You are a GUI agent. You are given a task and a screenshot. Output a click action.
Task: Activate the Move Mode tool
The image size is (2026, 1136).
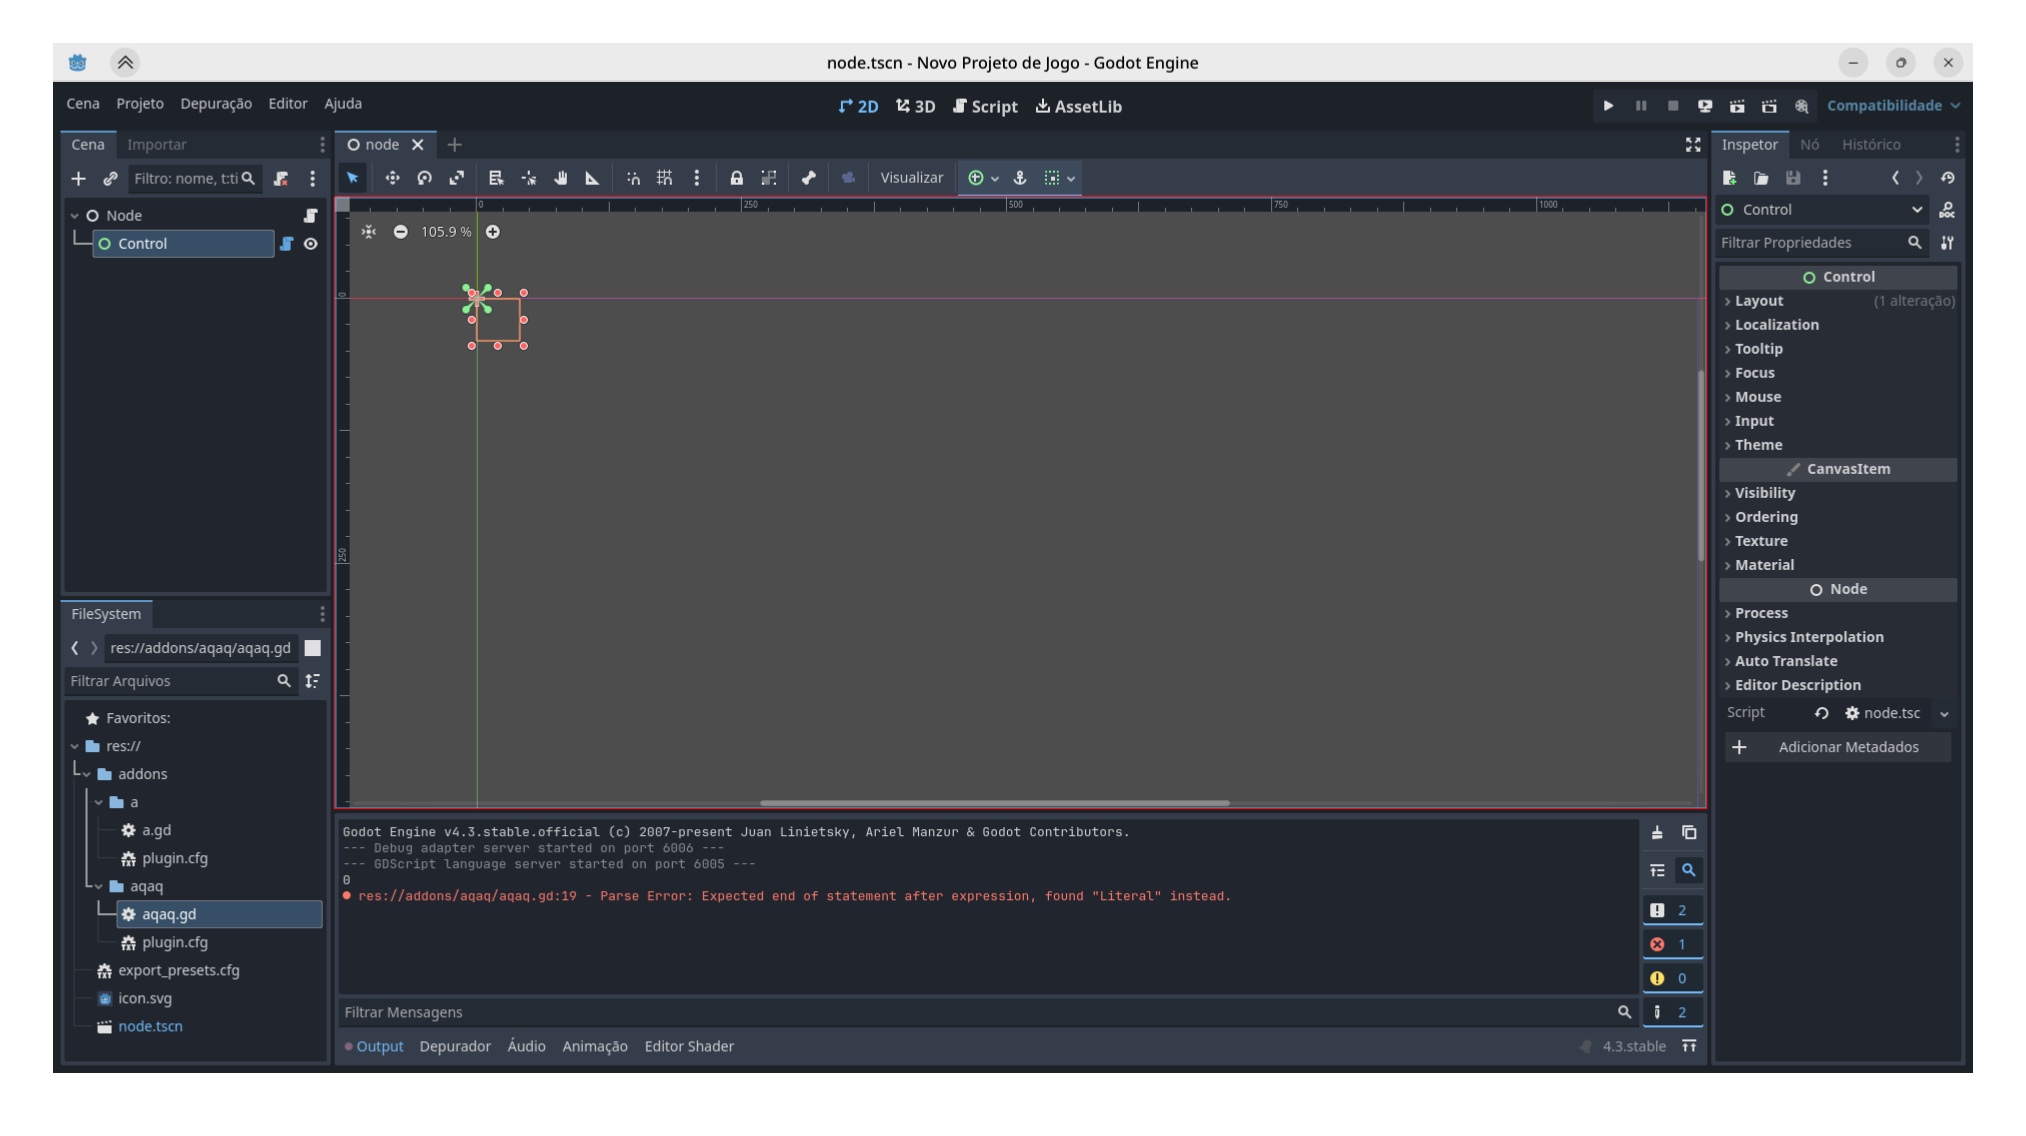pyautogui.click(x=392, y=178)
